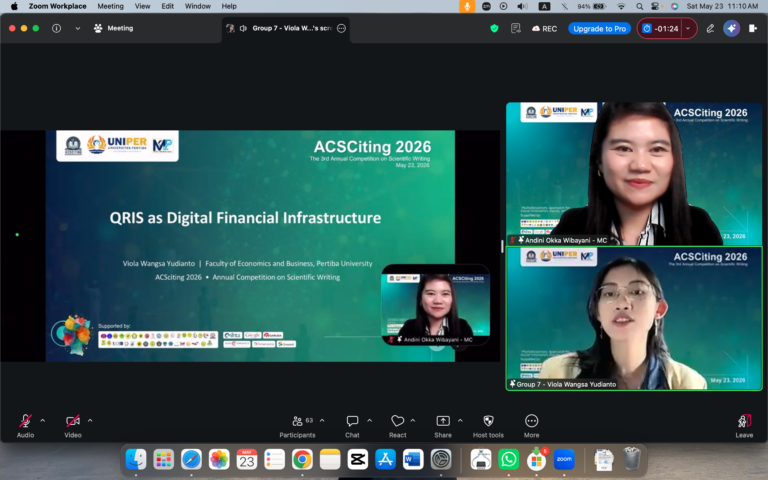The image size is (768, 480).
Task: Open Google Chrome from the Dock
Action: click(x=302, y=459)
